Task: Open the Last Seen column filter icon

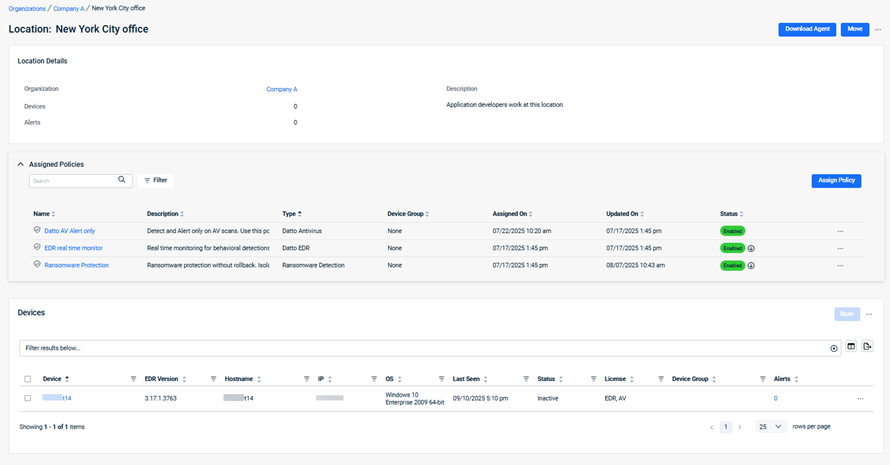Action: click(x=526, y=379)
